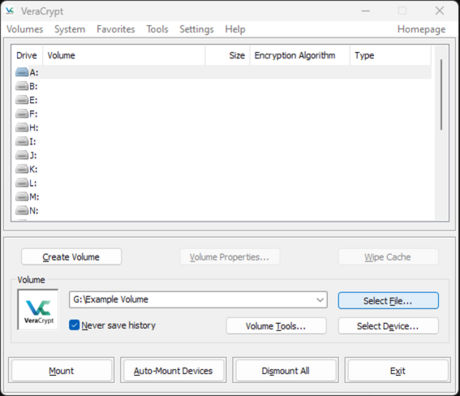The image size is (460, 396).
Task: Click Create Volume button
Action: click(x=71, y=257)
